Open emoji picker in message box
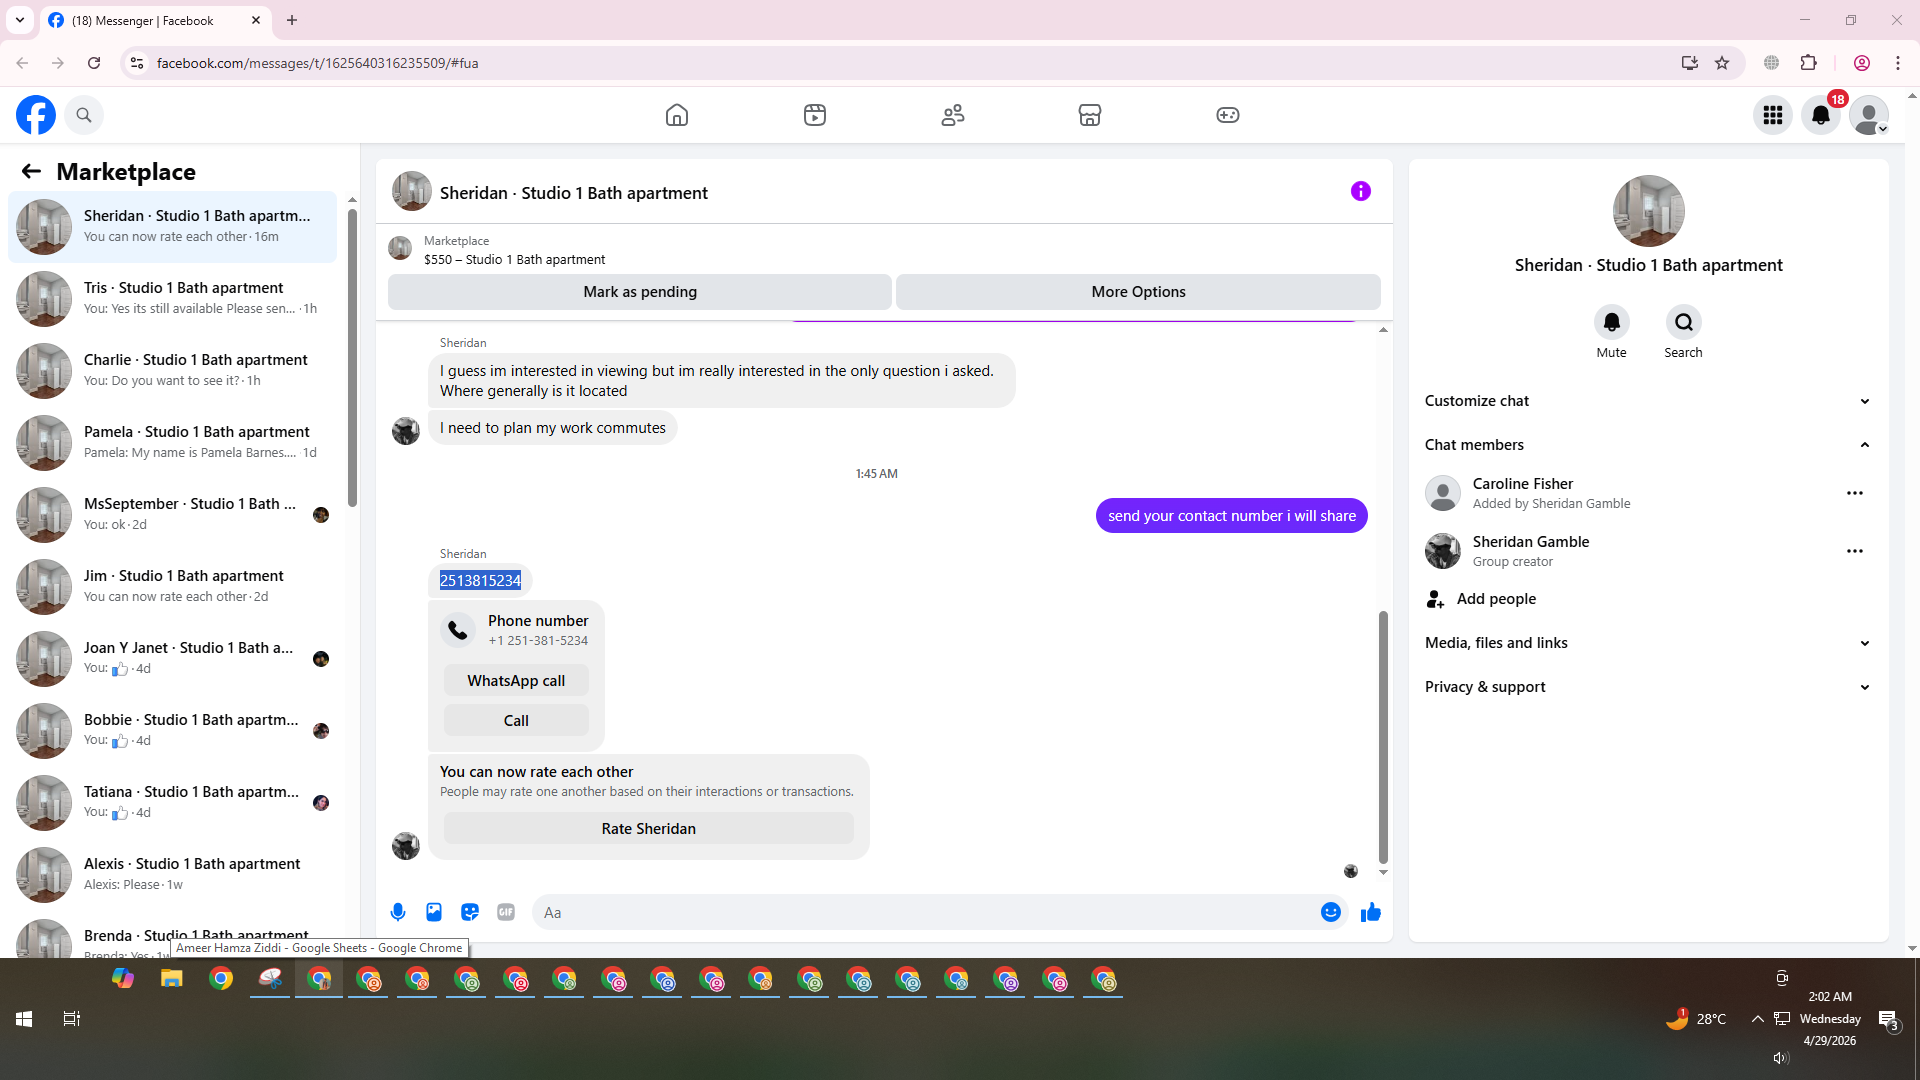 (x=1330, y=912)
